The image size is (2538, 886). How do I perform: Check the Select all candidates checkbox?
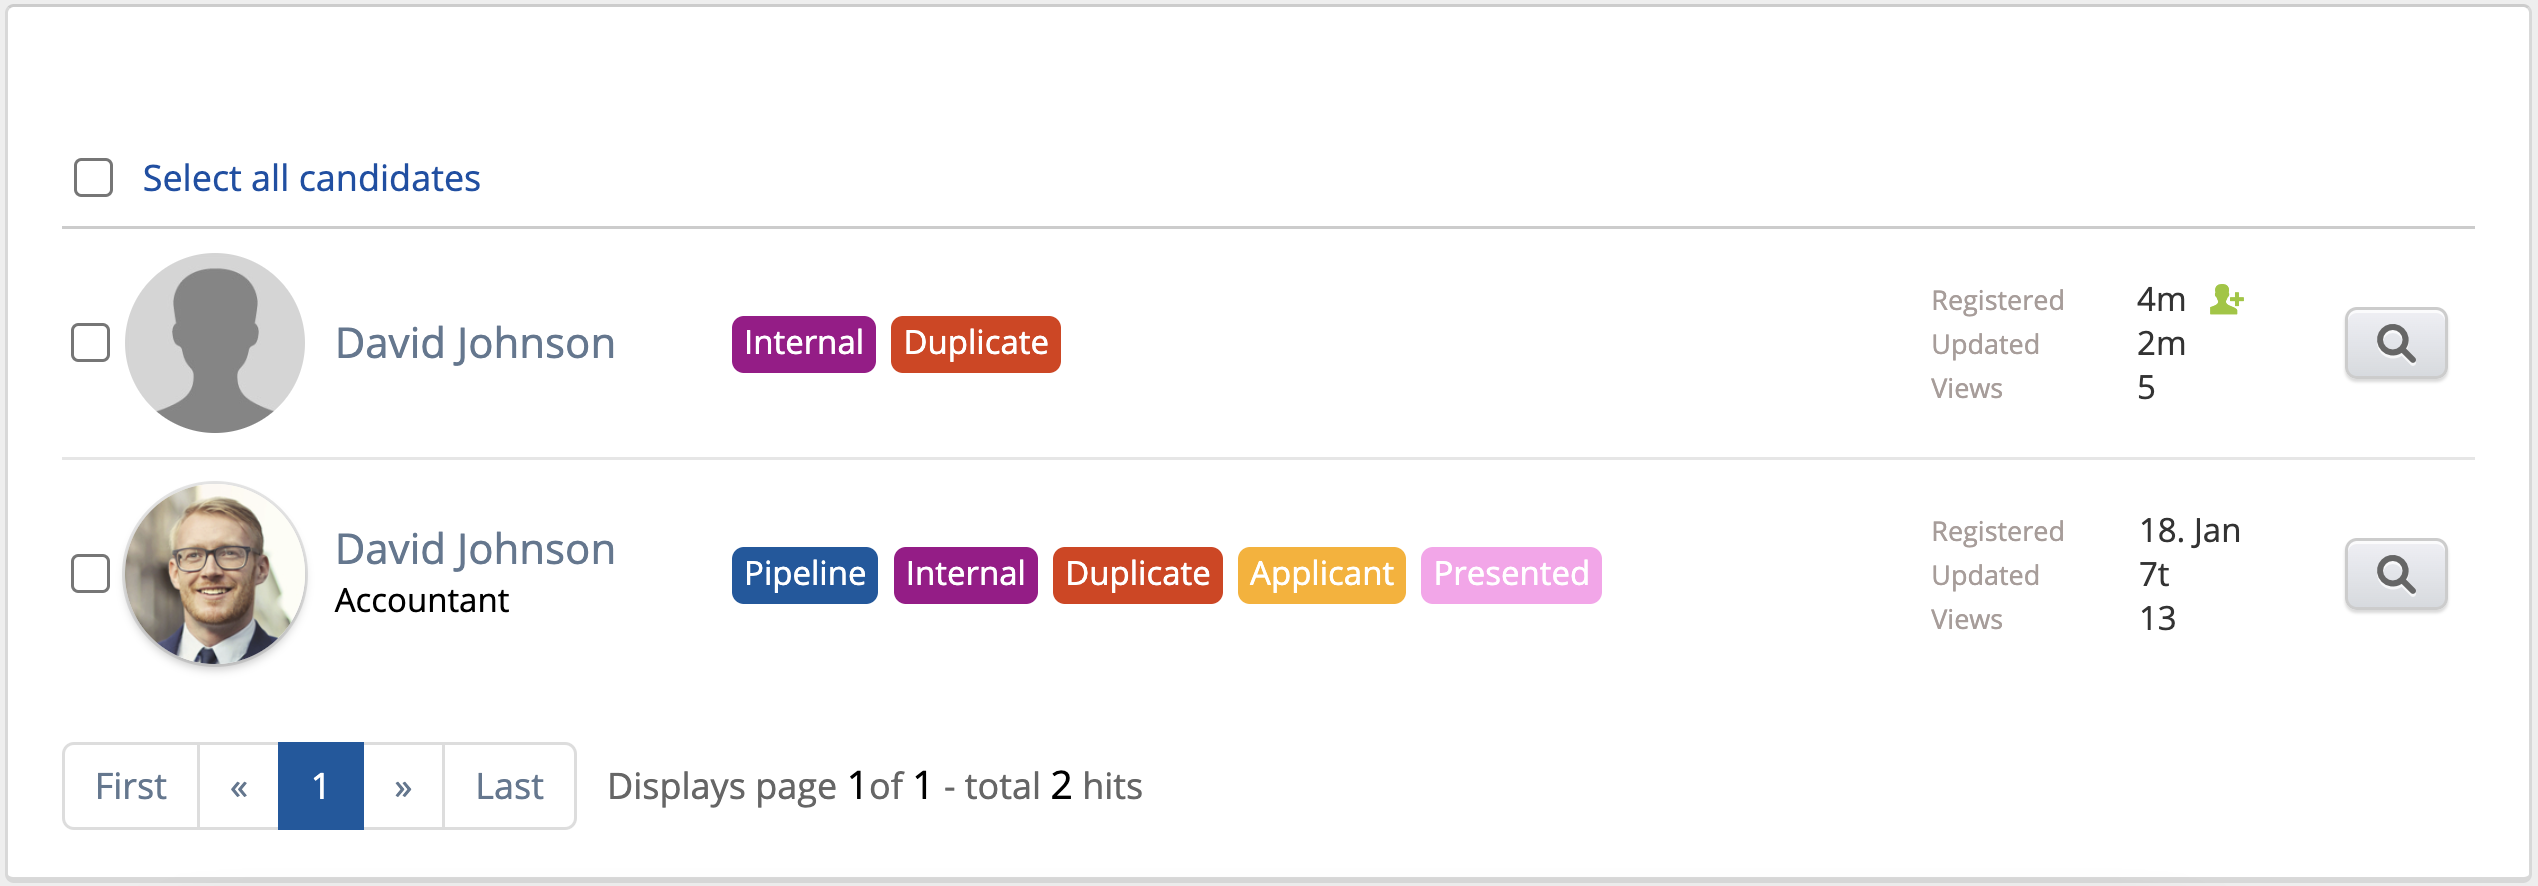(x=93, y=178)
